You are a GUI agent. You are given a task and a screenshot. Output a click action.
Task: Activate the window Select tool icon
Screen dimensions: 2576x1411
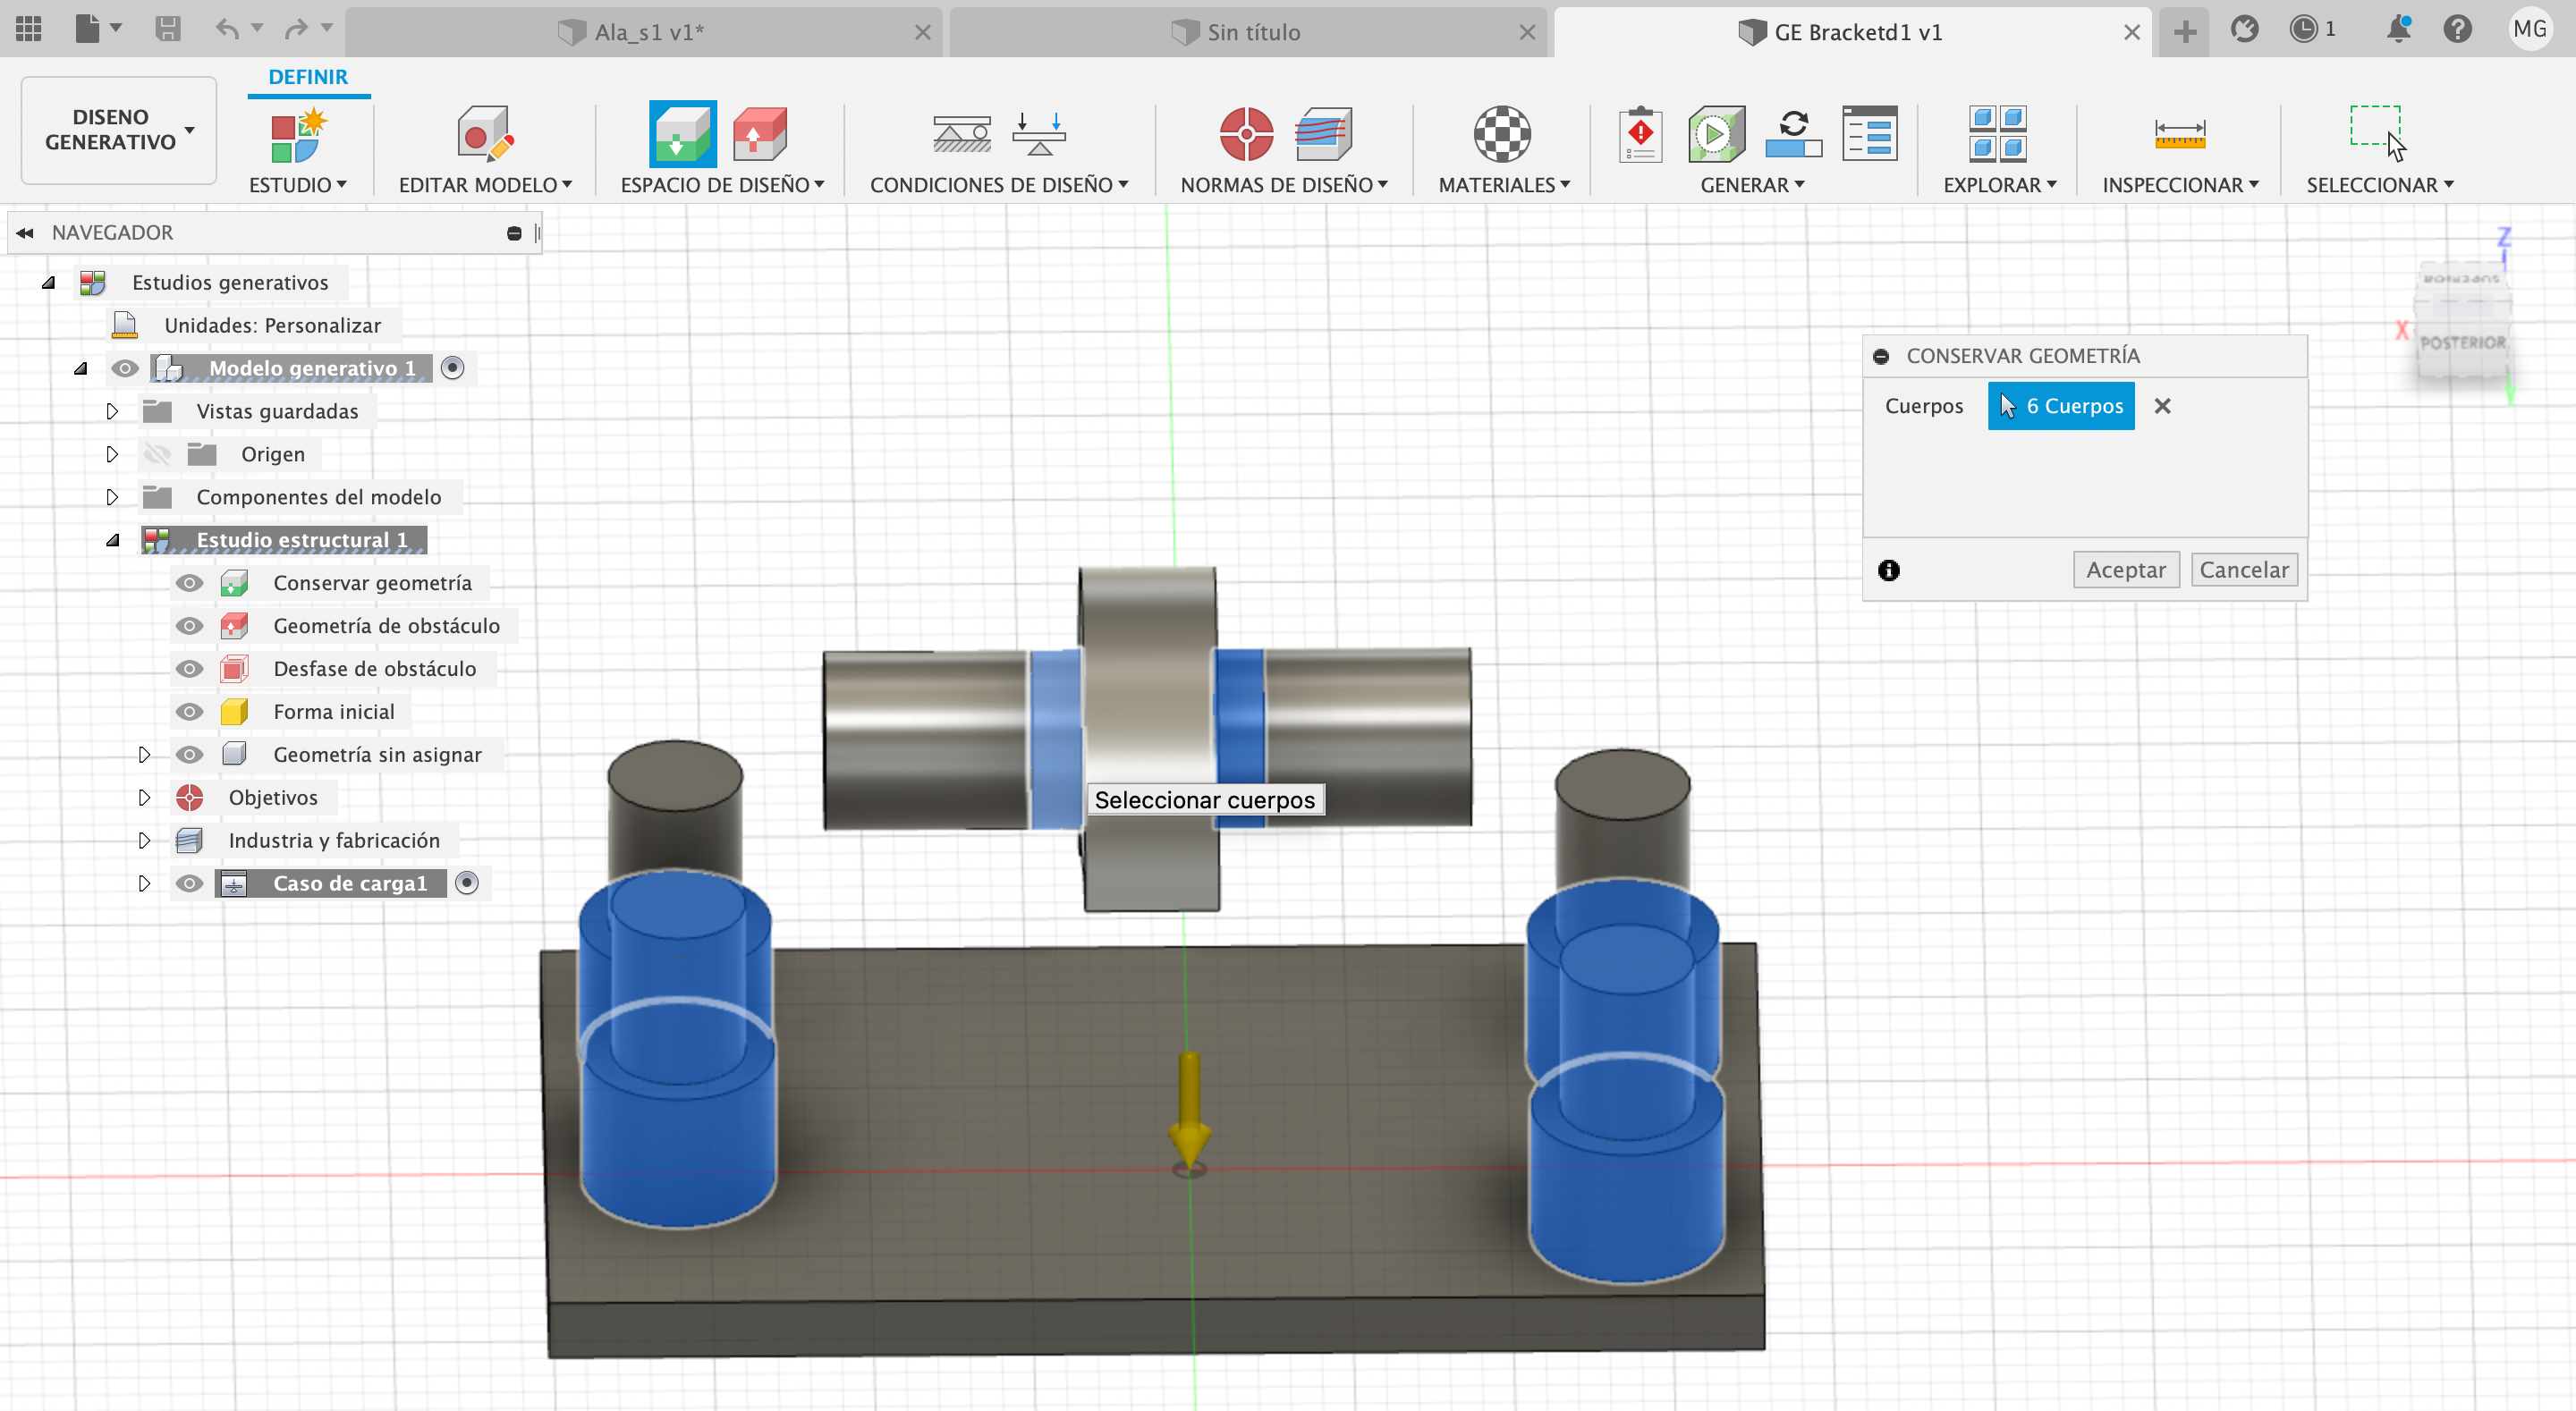point(2378,131)
